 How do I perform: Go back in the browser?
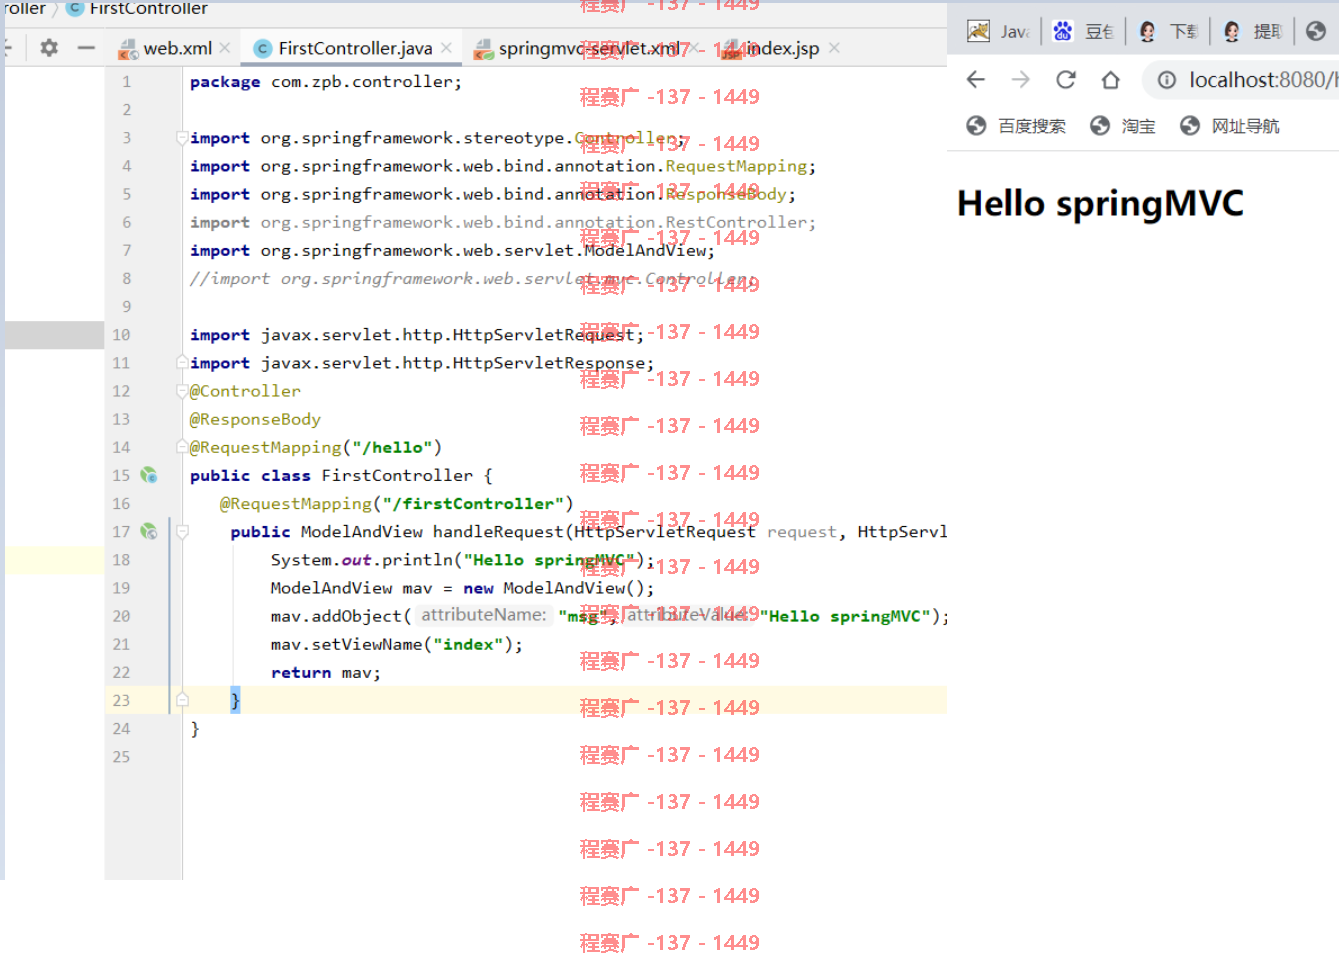976,79
